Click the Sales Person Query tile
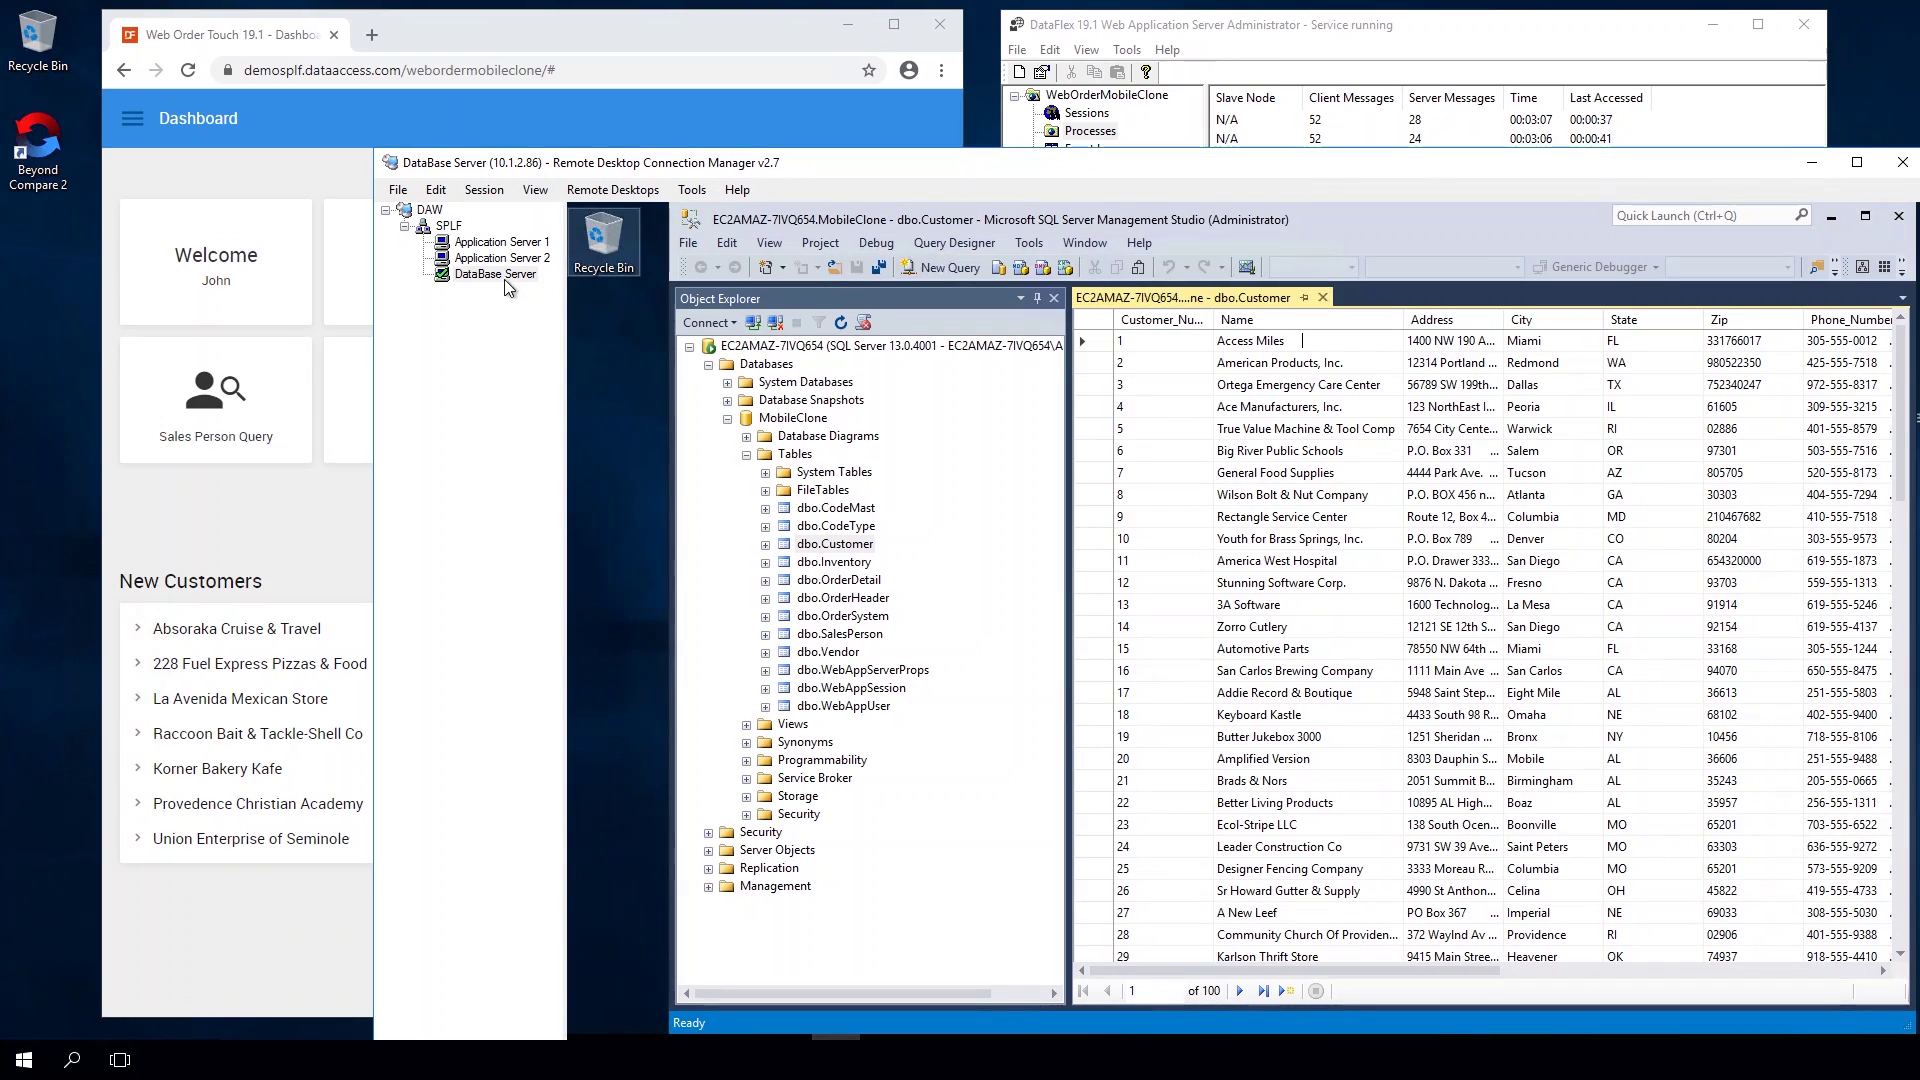This screenshot has height=1080, width=1920. tap(216, 400)
